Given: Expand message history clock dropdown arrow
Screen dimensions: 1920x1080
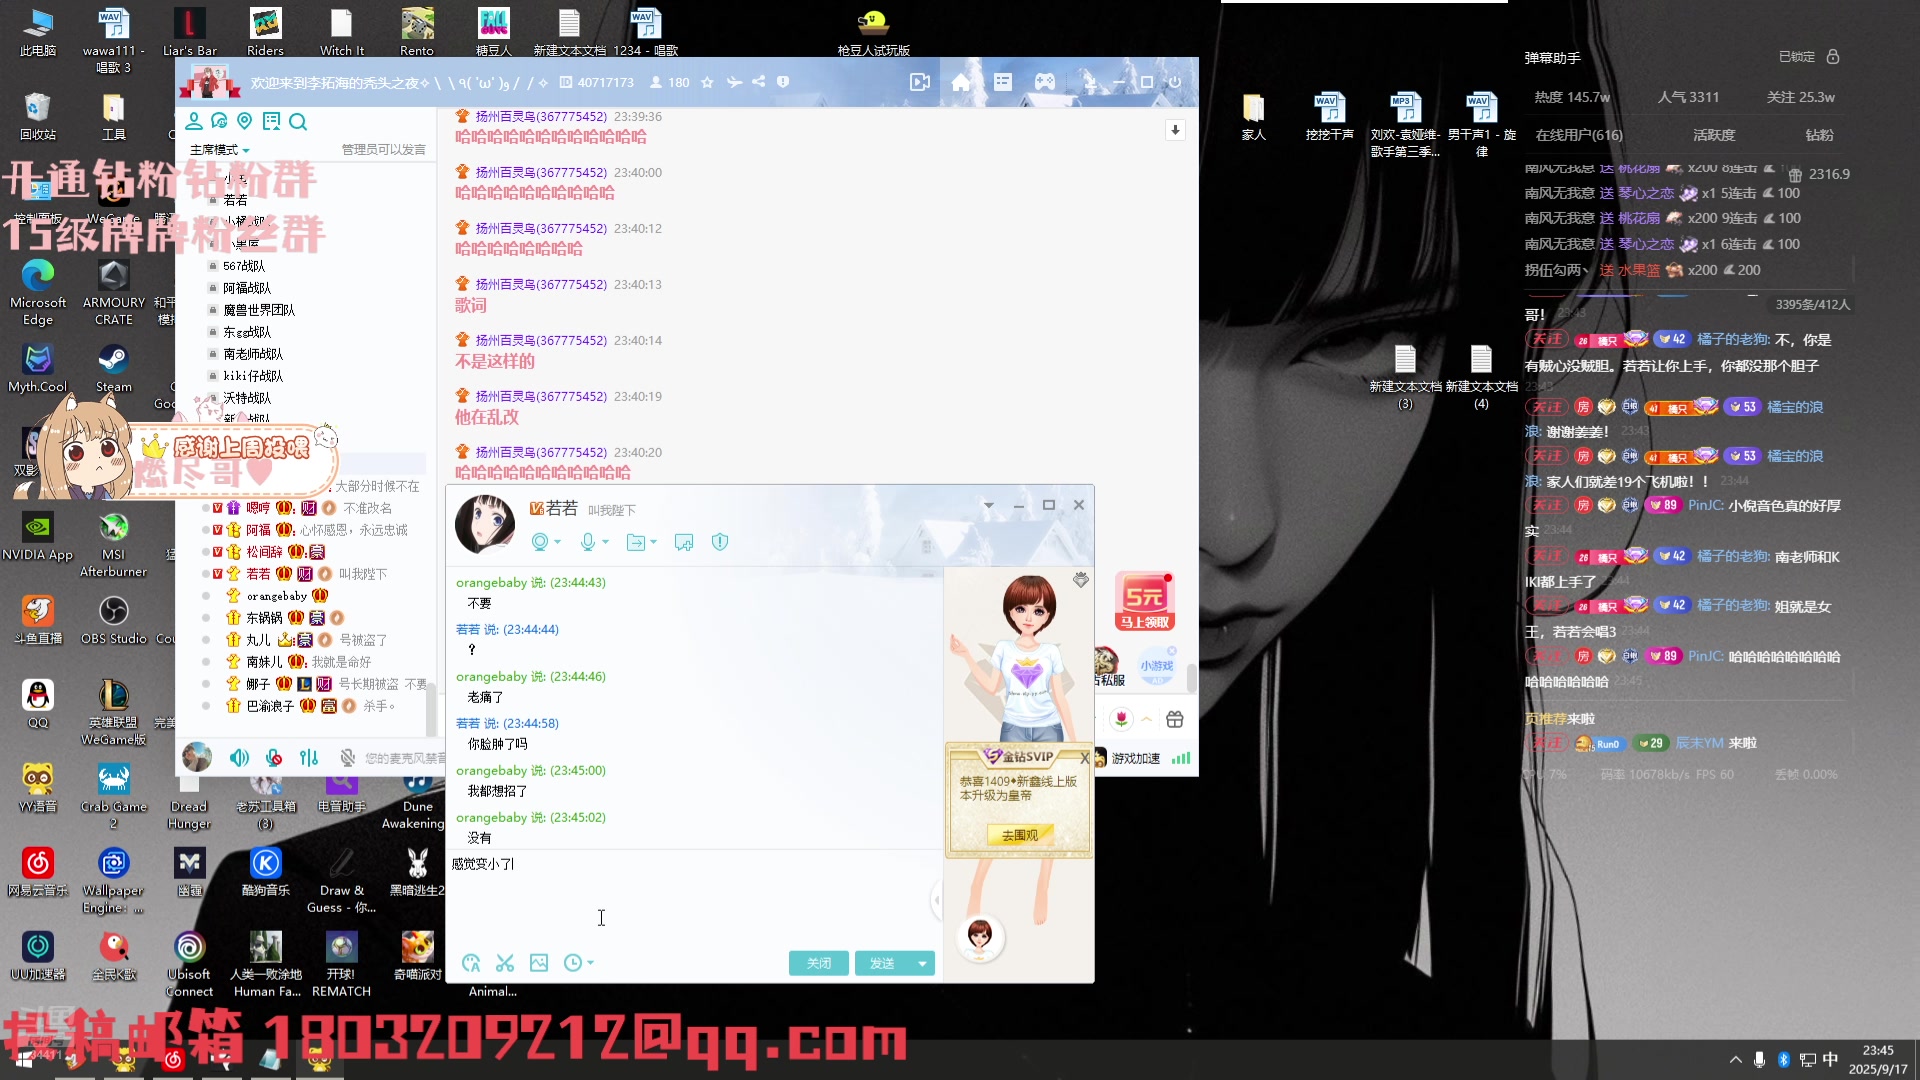Looking at the screenshot, I should coord(591,963).
